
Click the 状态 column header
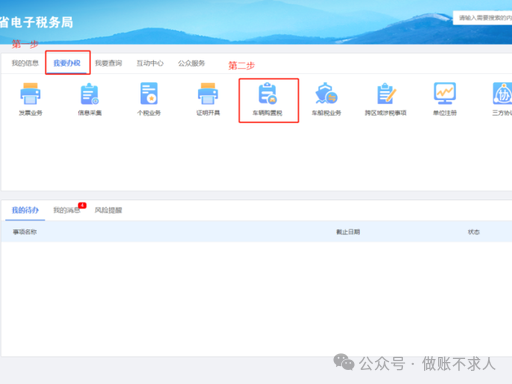pos(474,232)
